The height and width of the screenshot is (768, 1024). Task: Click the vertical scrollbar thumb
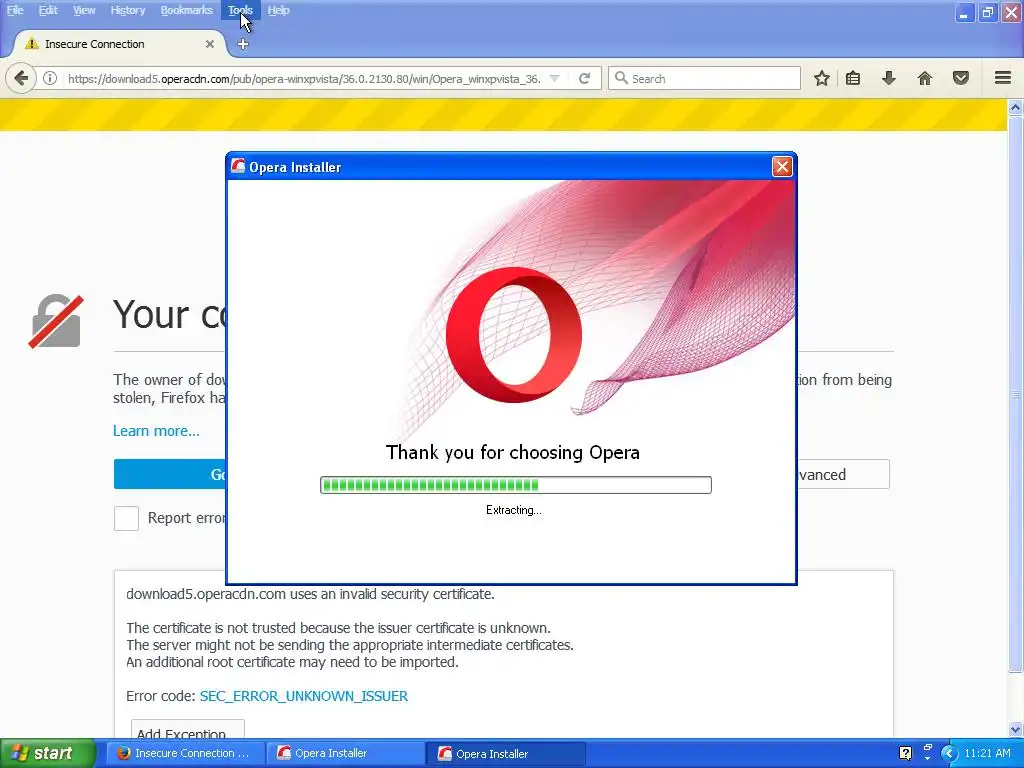[1015, 394]
